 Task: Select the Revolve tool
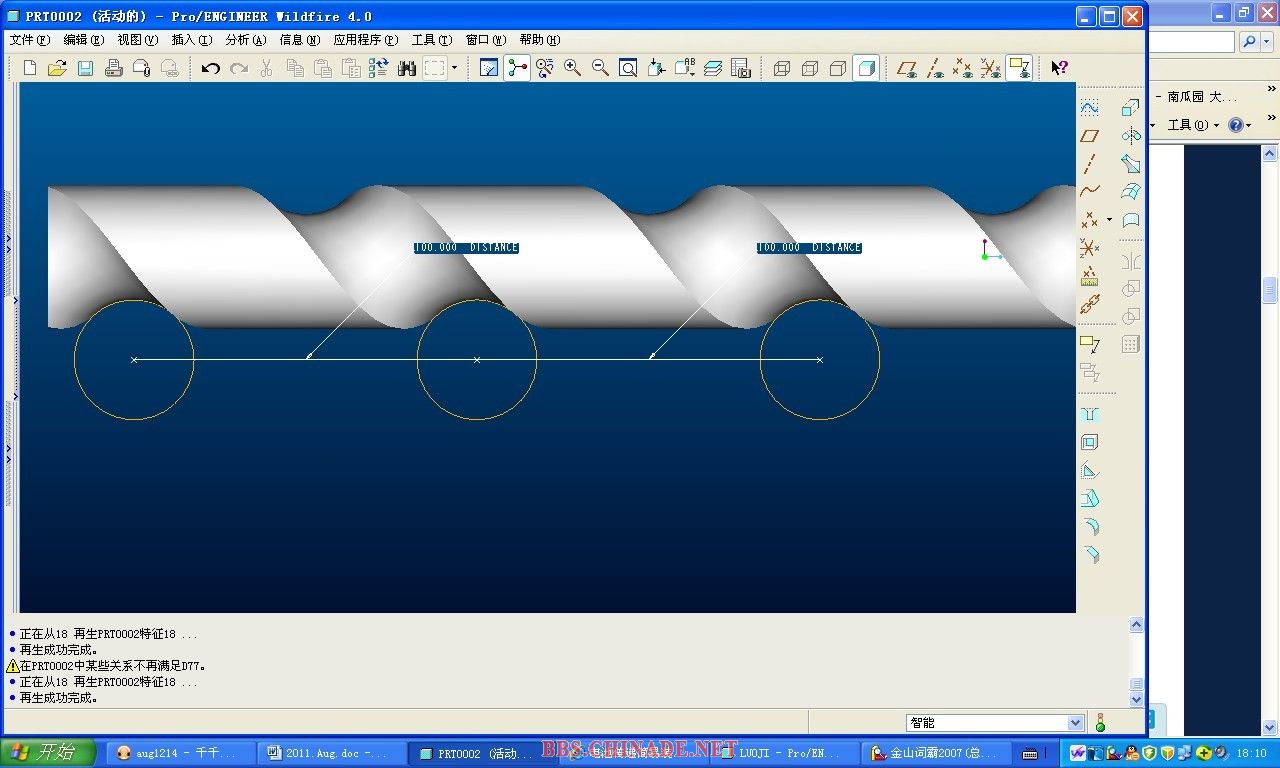pos(1131,135)
